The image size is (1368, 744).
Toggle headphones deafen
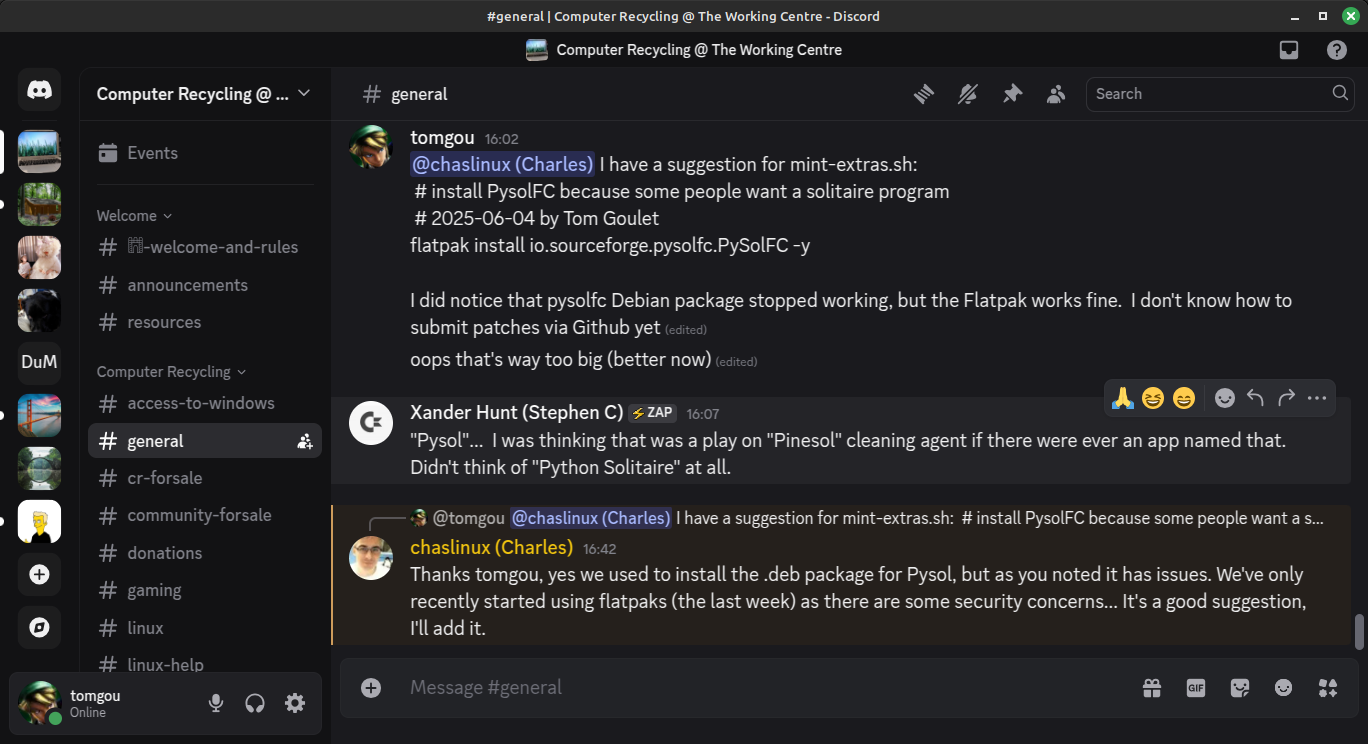coord(255,703)
